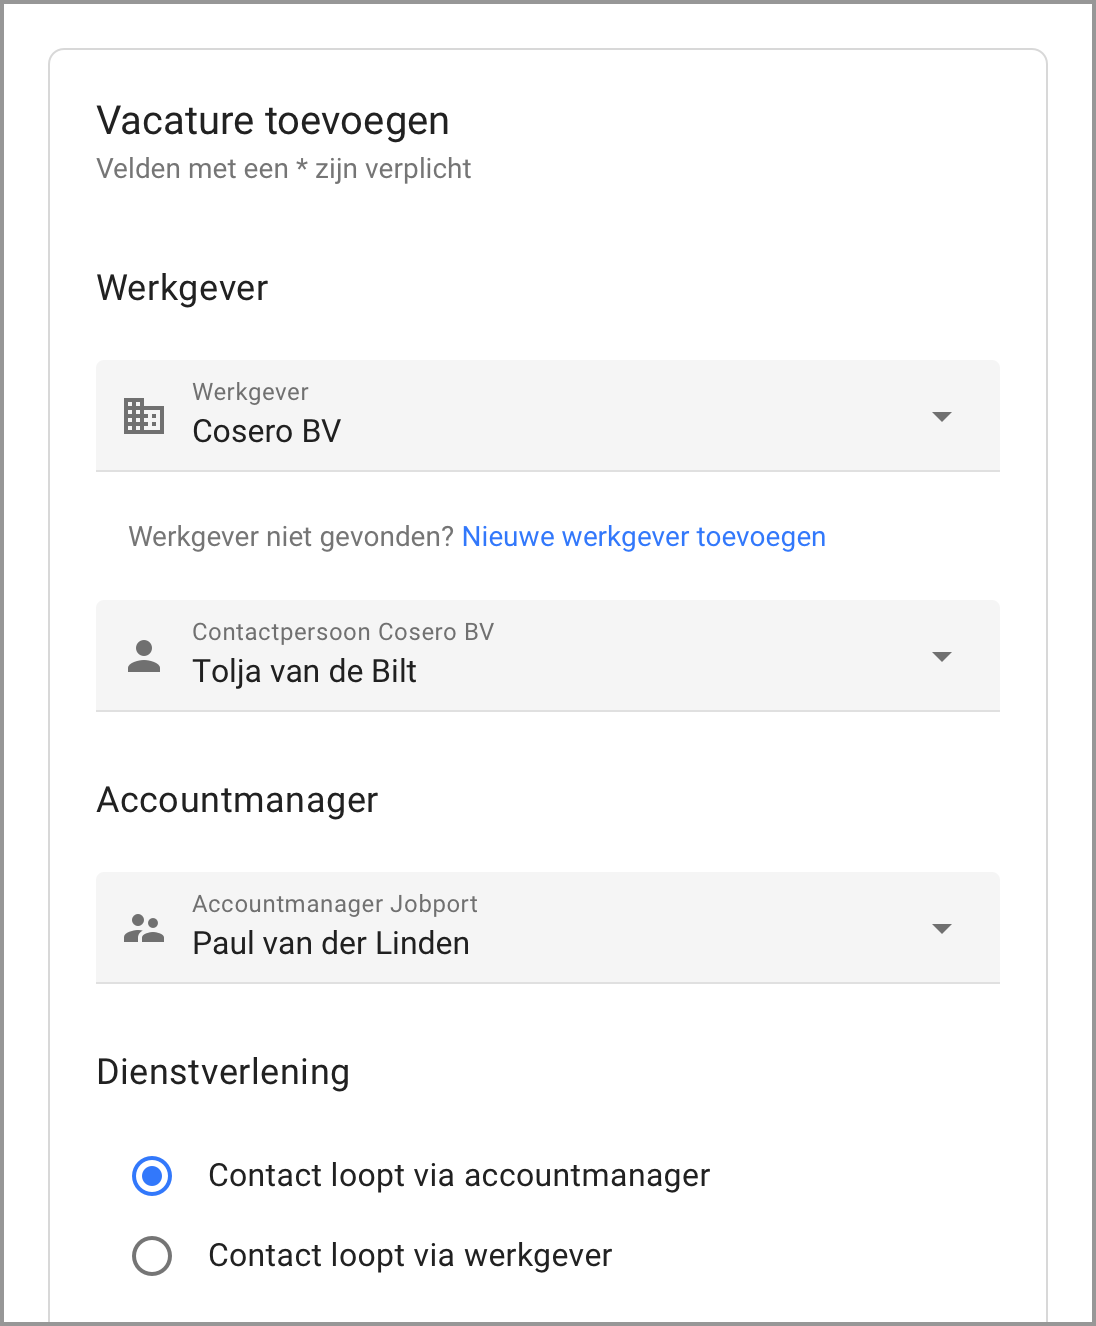
Task: Click the 'Accountmanager Jobport' field label
Action: click(x=335, y=904)
